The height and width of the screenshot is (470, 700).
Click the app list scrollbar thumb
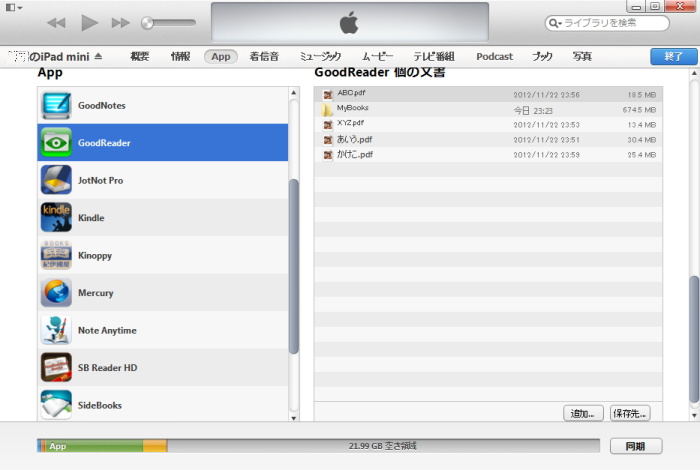[293, 266]
